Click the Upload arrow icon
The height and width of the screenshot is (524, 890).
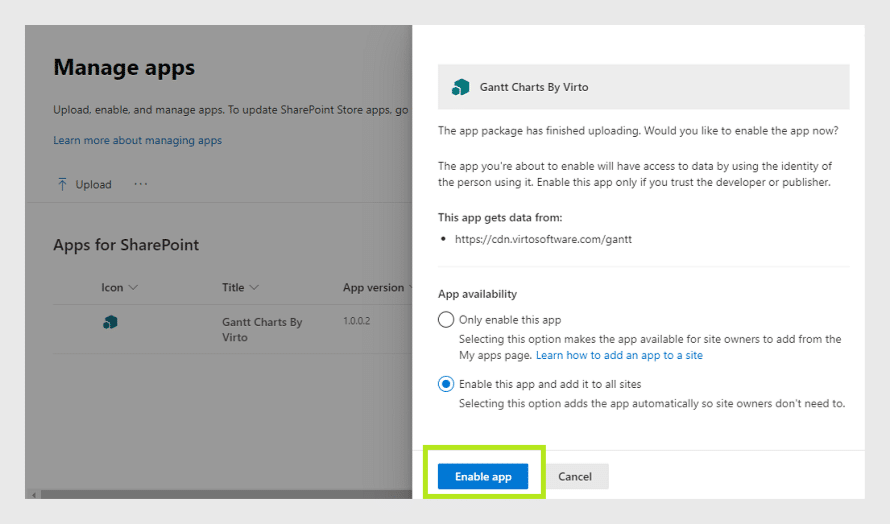(62, 184)
